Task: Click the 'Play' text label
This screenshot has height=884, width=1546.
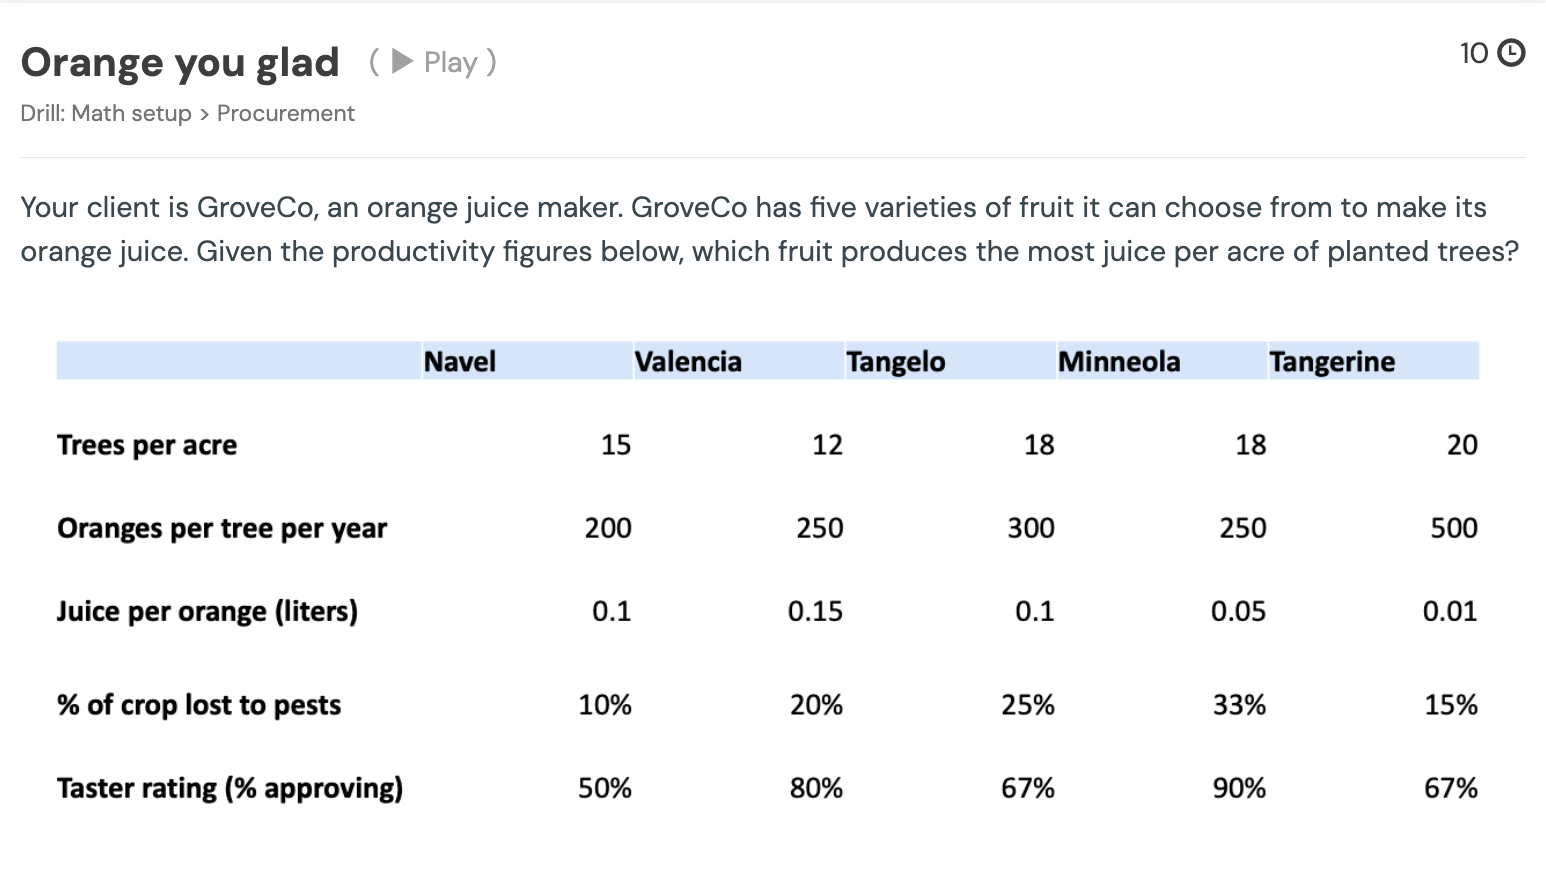Action: point(451,61)
